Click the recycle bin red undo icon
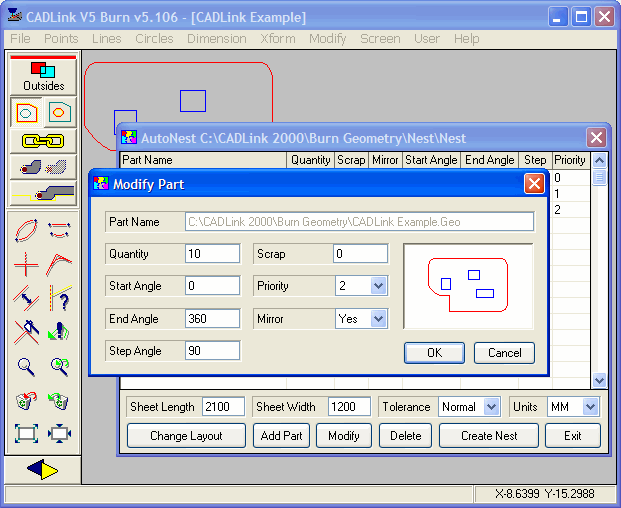 [x=27, y=401]
